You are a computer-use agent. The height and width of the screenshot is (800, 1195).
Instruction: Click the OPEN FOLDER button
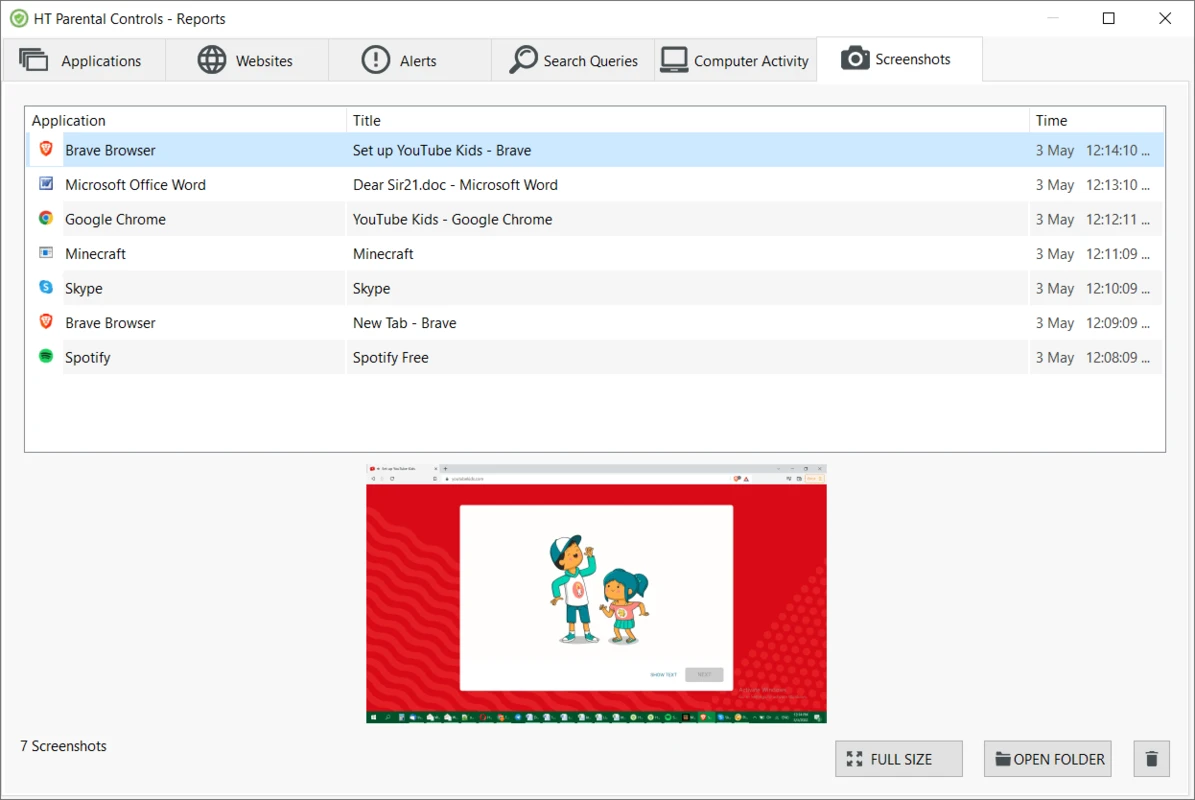(1048, 759)
